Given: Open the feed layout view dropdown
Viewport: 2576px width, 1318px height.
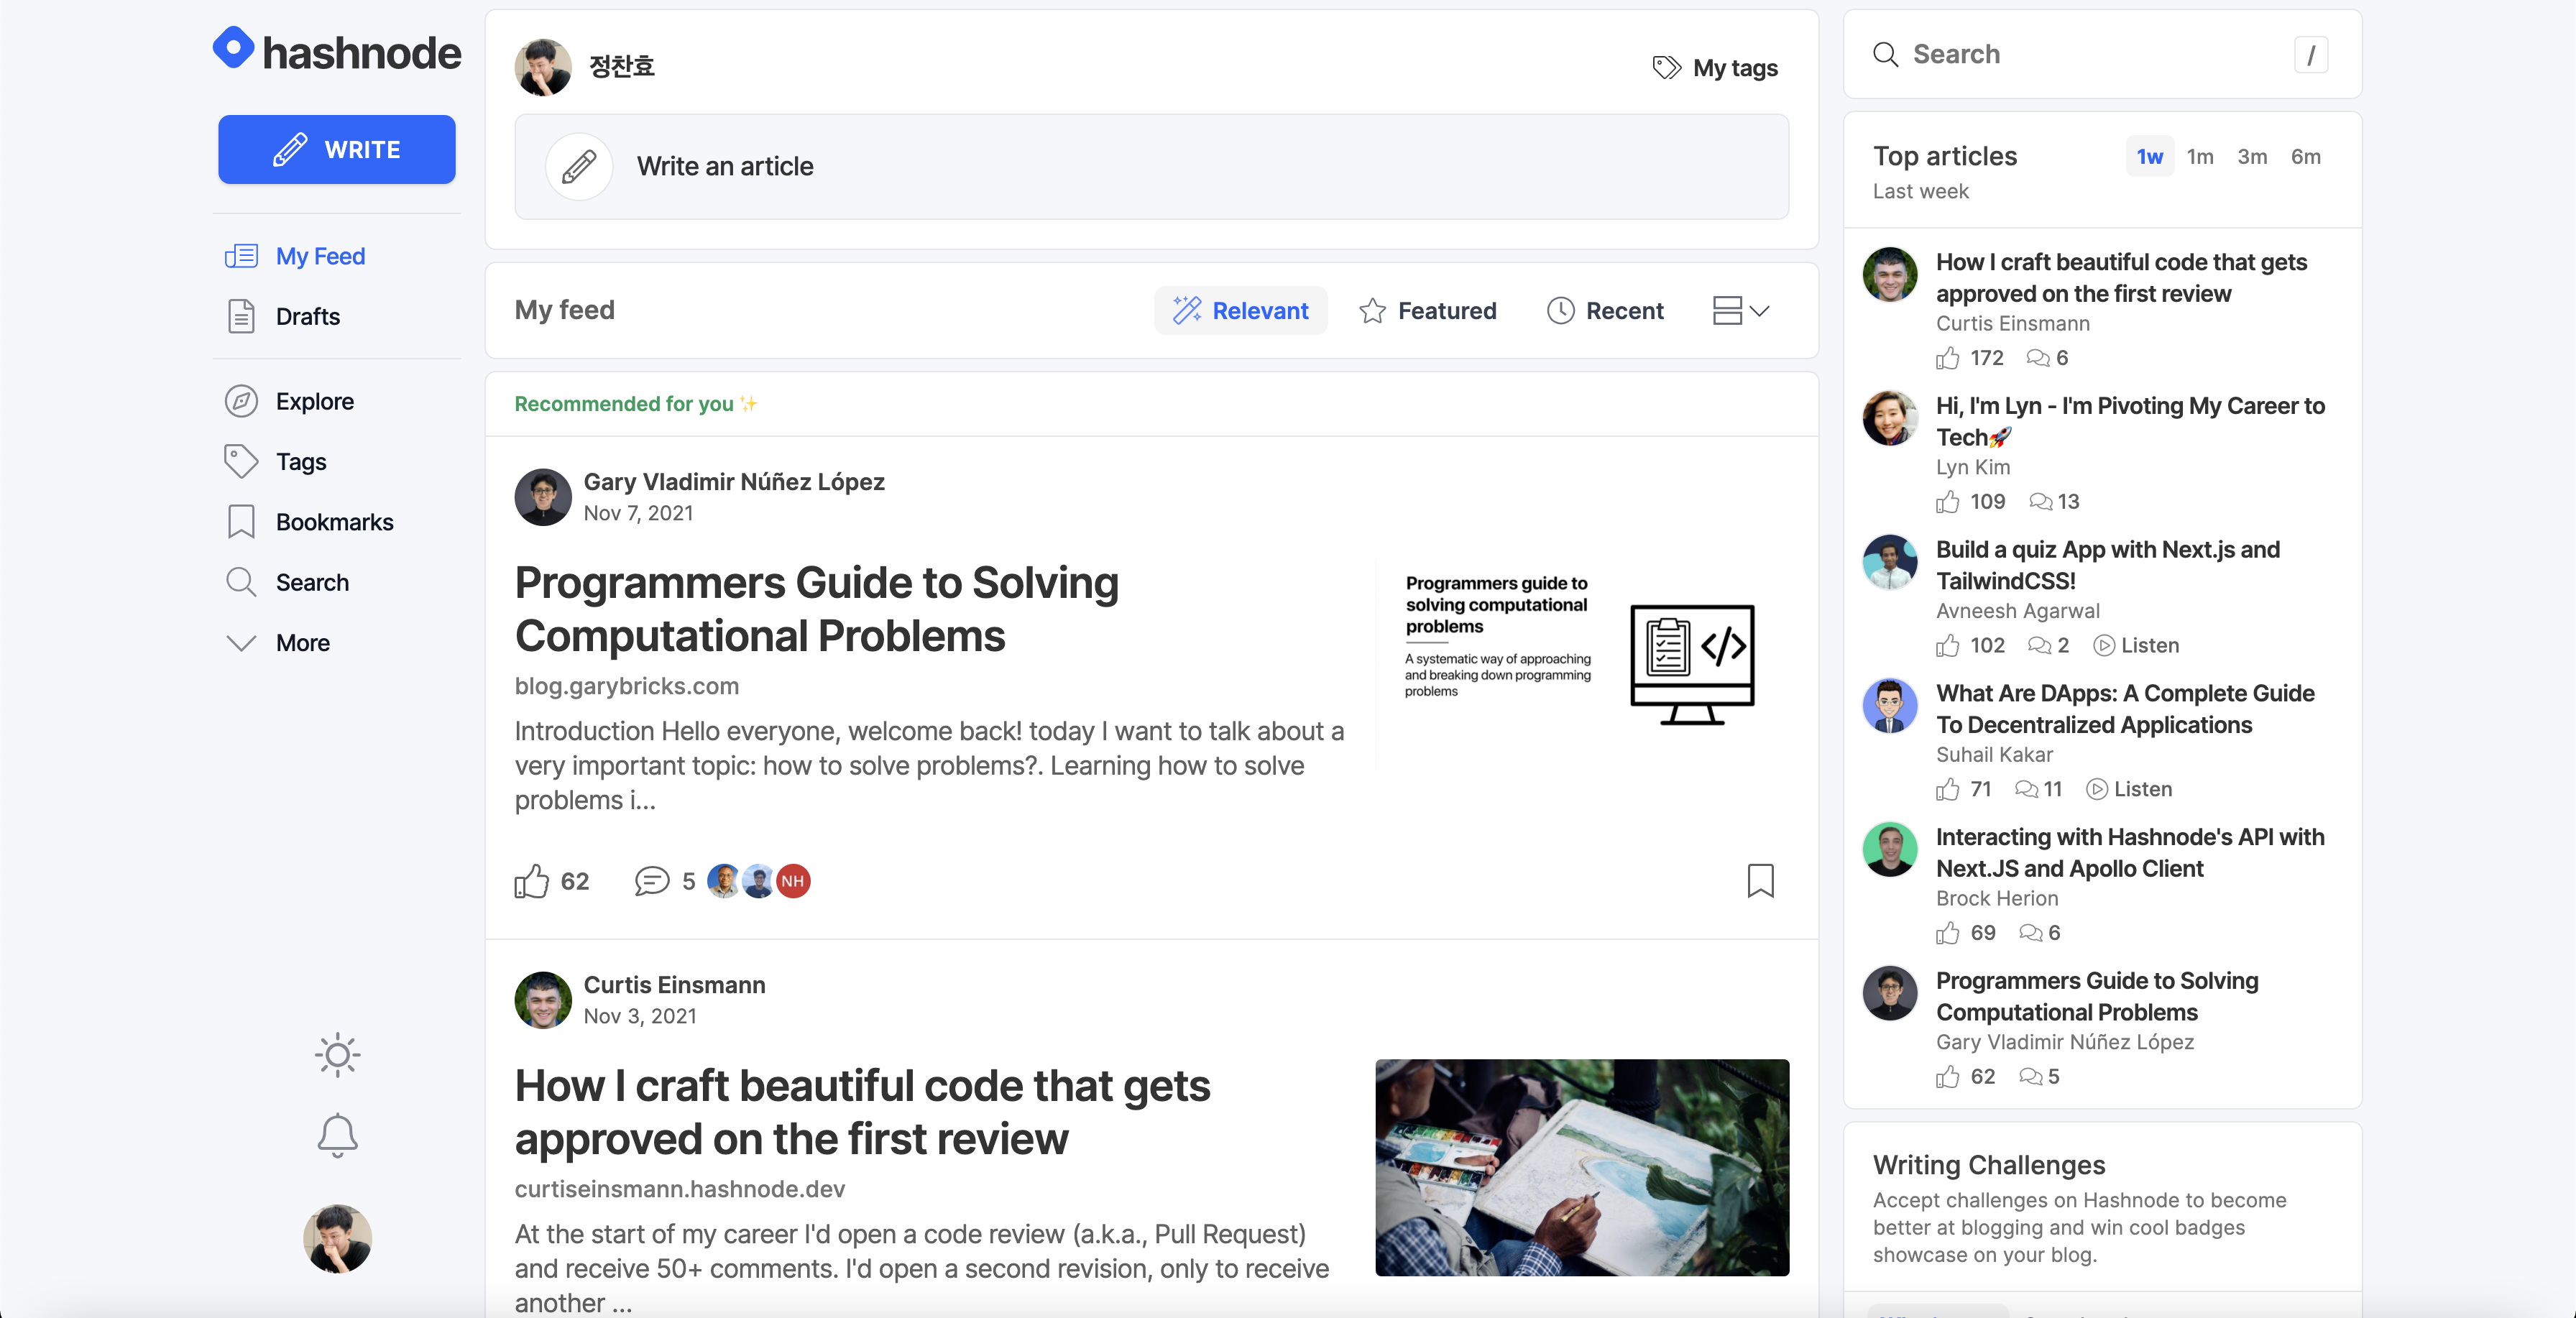Looking at the screenshot, I should tap(1740, 310).
